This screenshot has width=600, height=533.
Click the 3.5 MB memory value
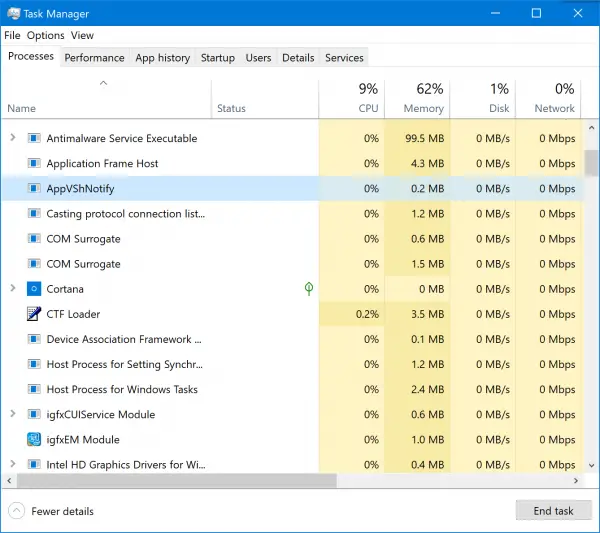(x=428, y=314)
